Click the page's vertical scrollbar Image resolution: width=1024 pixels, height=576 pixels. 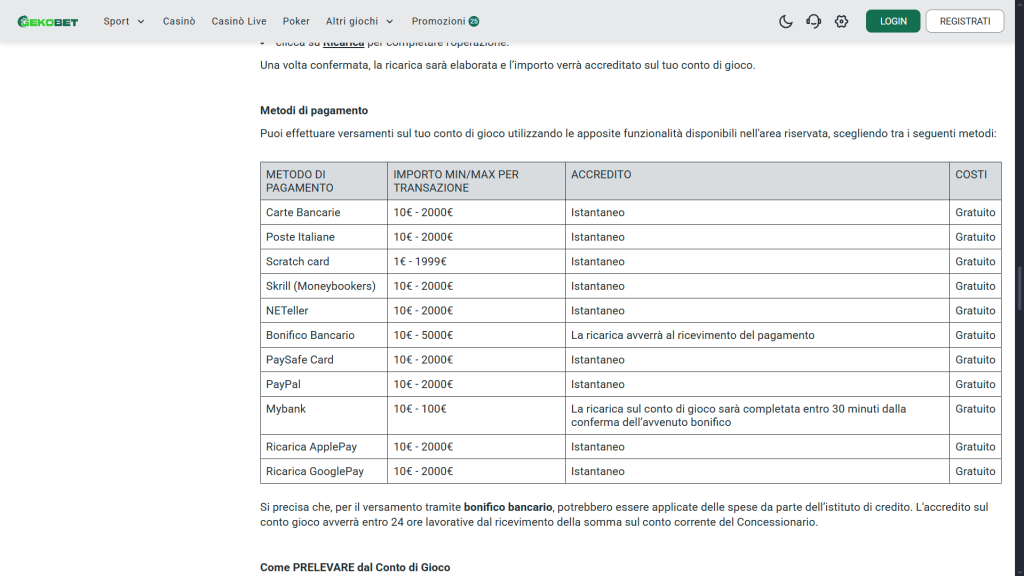click(x=1018, y=300)
